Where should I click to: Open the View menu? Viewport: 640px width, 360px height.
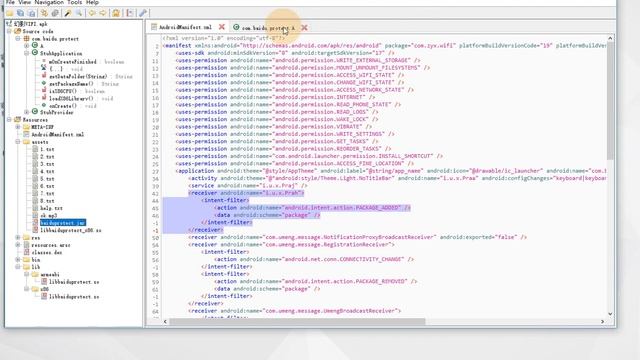24,2
